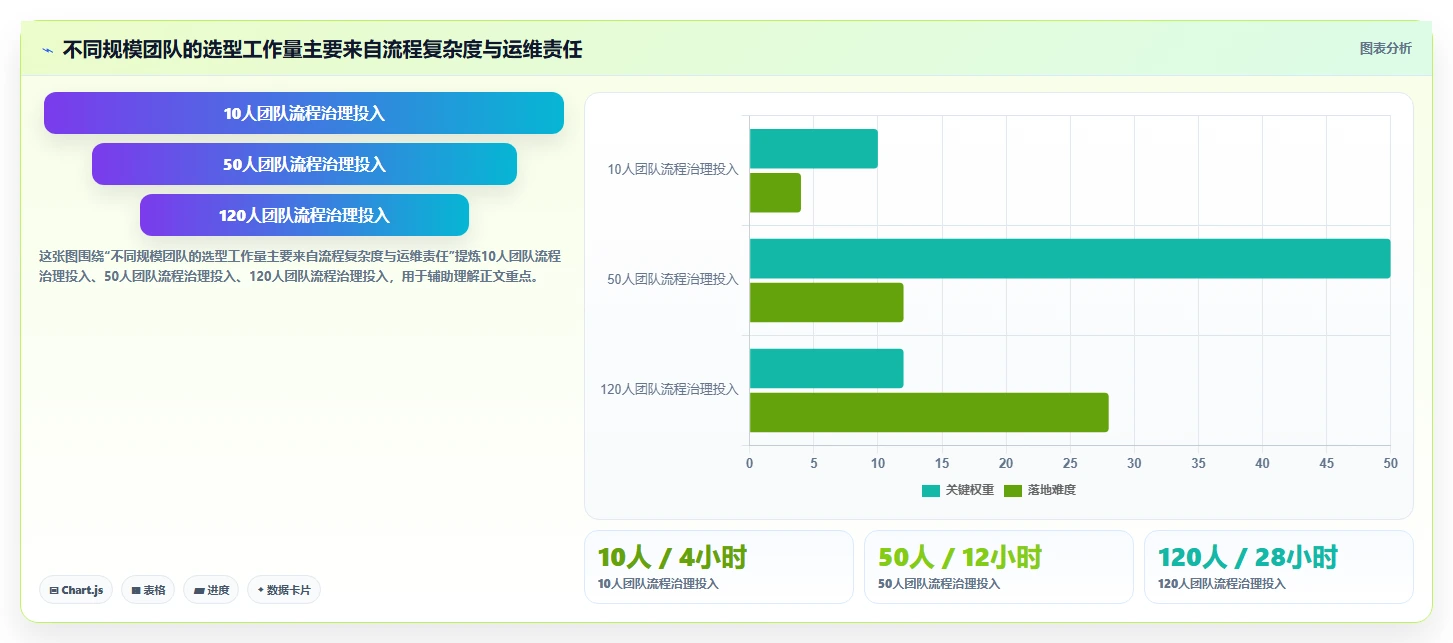1453x643 pixels.
Task: Click the caption under 120人 / 28小时
Action: click(1222, 584)
